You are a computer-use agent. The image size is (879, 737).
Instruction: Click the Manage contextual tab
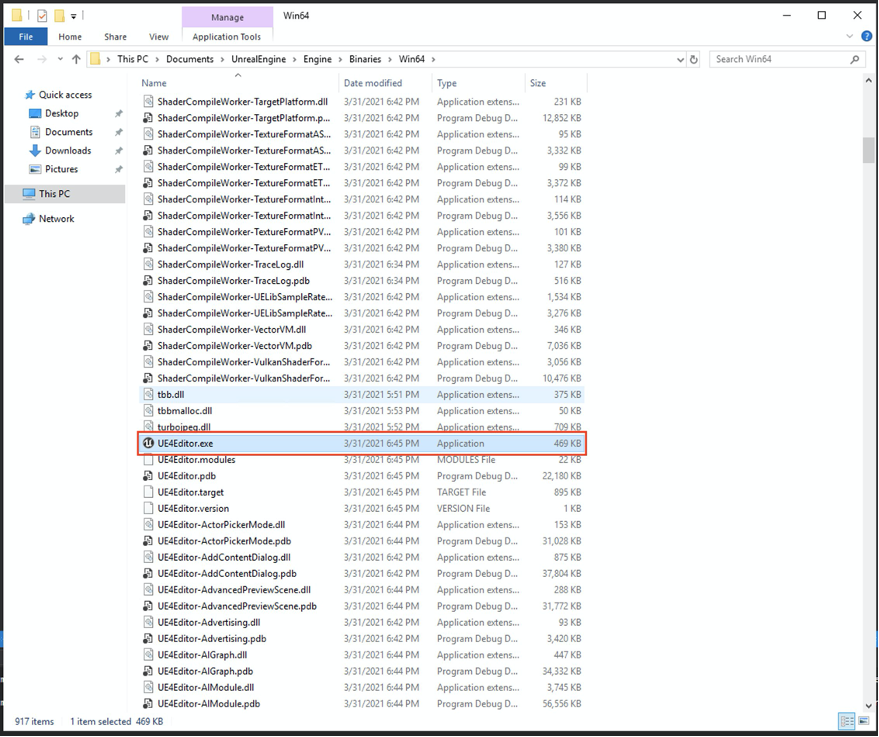[x=227, y=17]
